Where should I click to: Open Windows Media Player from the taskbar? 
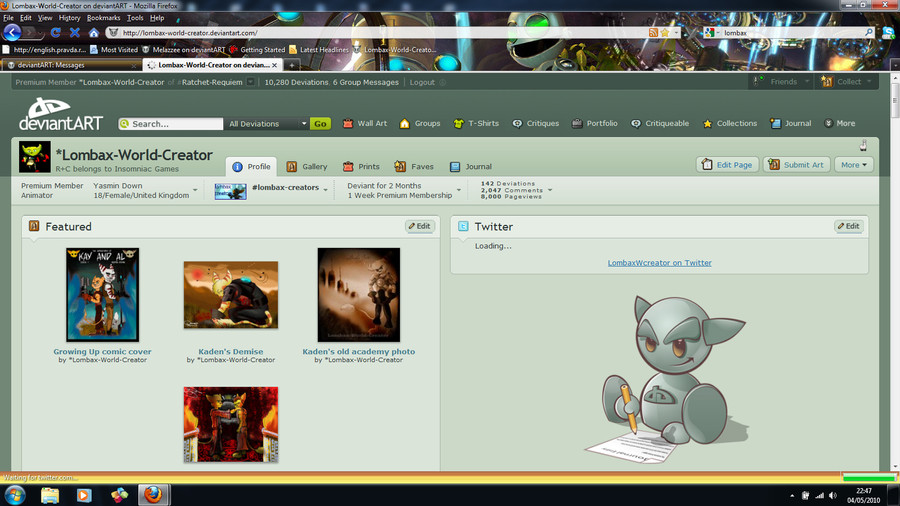coord(84,495)
